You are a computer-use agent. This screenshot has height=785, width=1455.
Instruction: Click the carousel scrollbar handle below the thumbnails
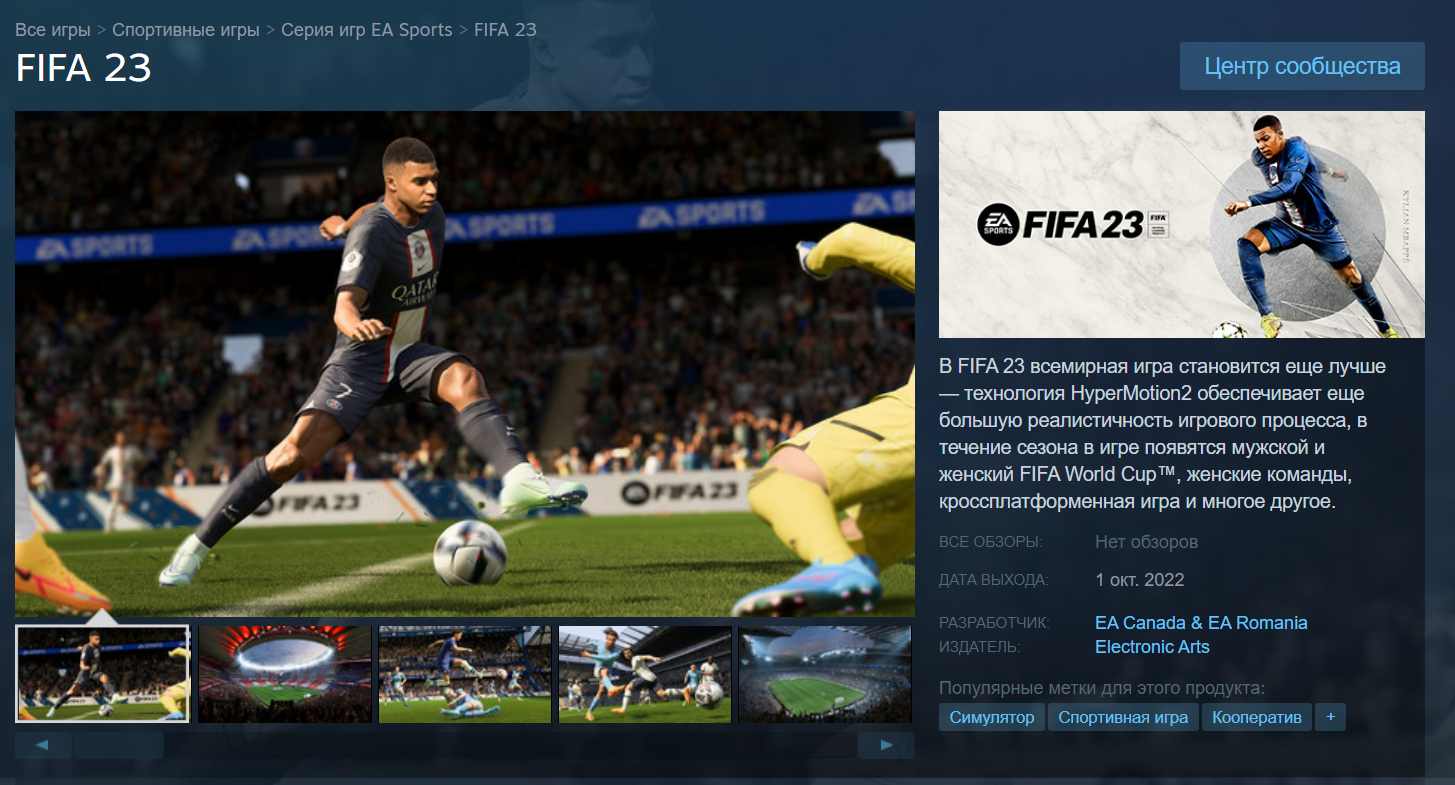[x=118, y=745]
